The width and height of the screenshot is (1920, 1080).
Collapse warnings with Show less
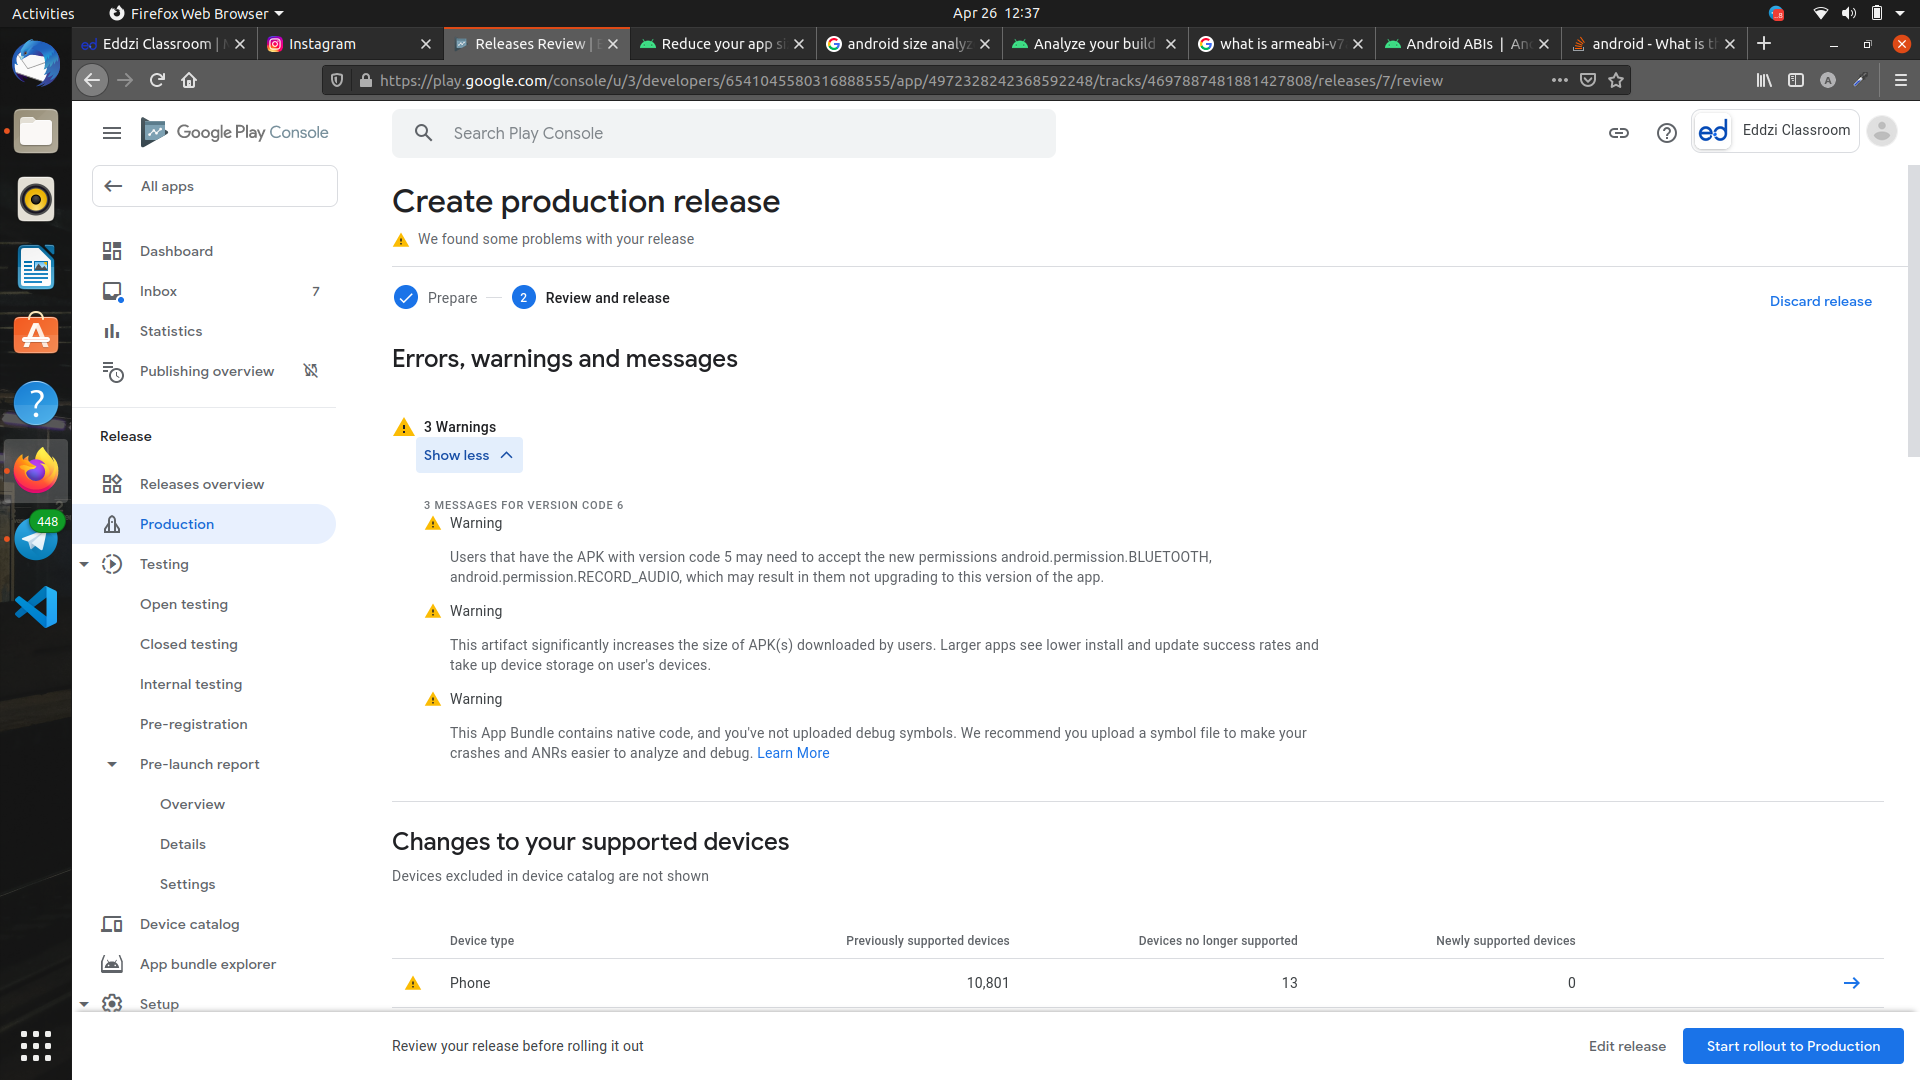[468, 455]
